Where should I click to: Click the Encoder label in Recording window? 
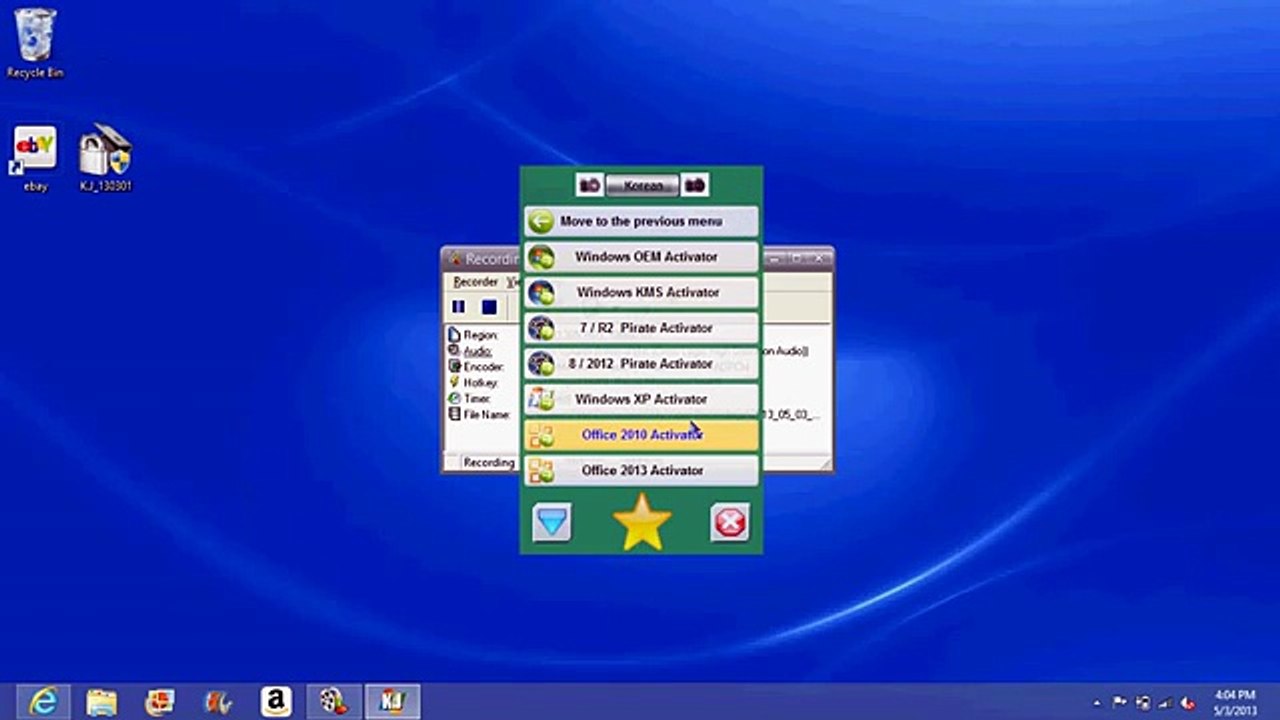tap(483, 367)
